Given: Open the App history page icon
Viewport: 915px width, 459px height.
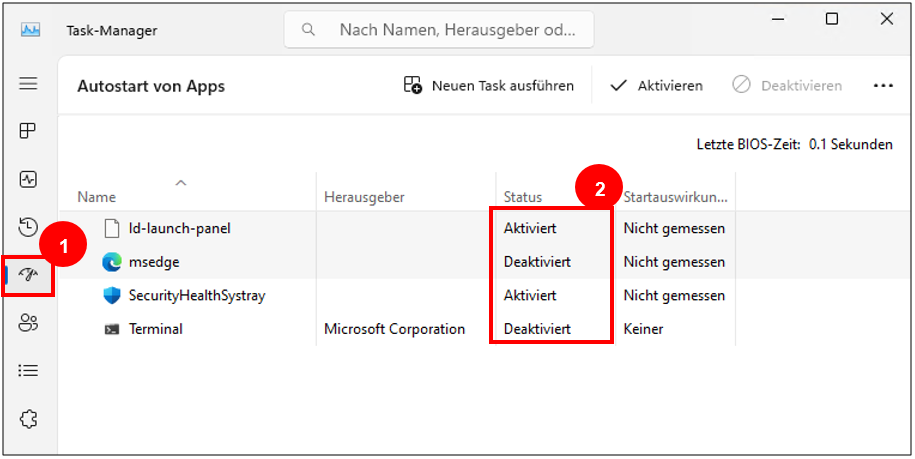Looking at the screenshot, I should (28, 227).
